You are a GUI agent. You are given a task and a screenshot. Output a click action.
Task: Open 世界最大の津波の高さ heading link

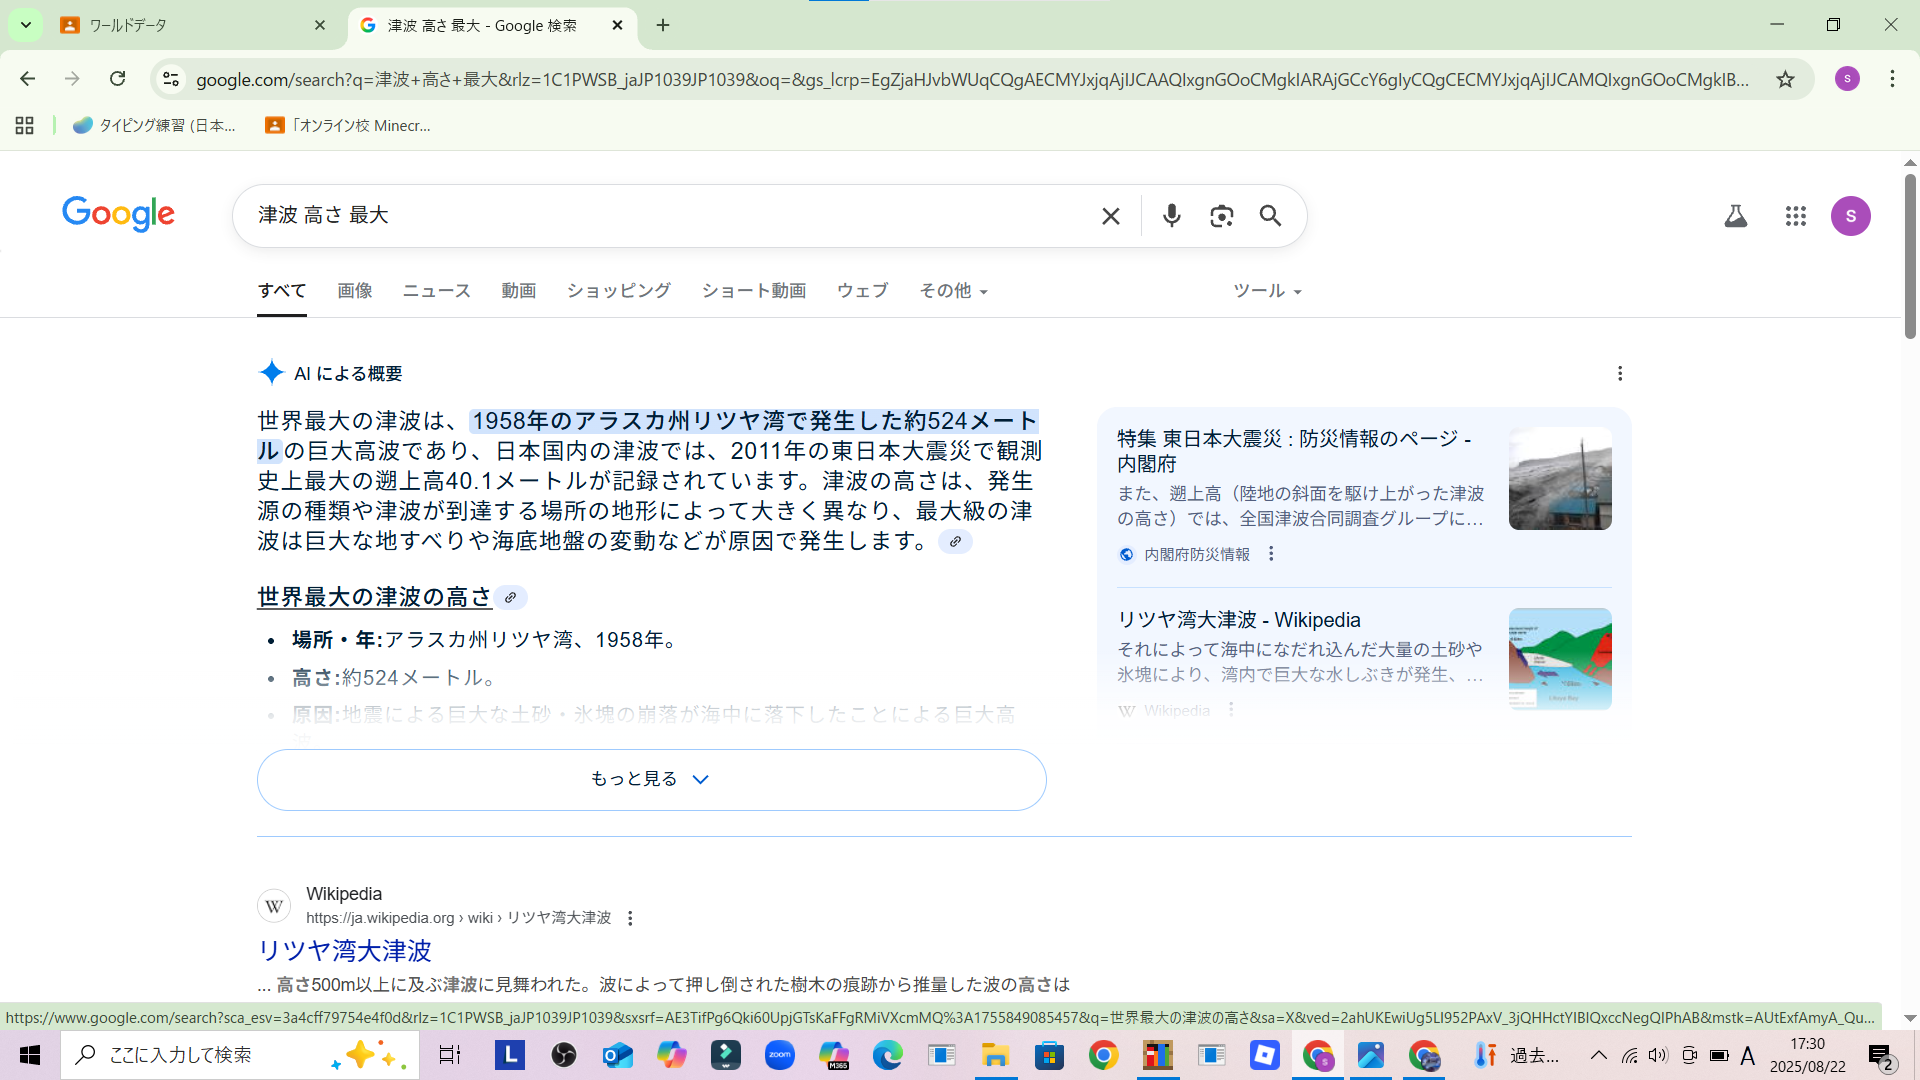click(375, 597)
